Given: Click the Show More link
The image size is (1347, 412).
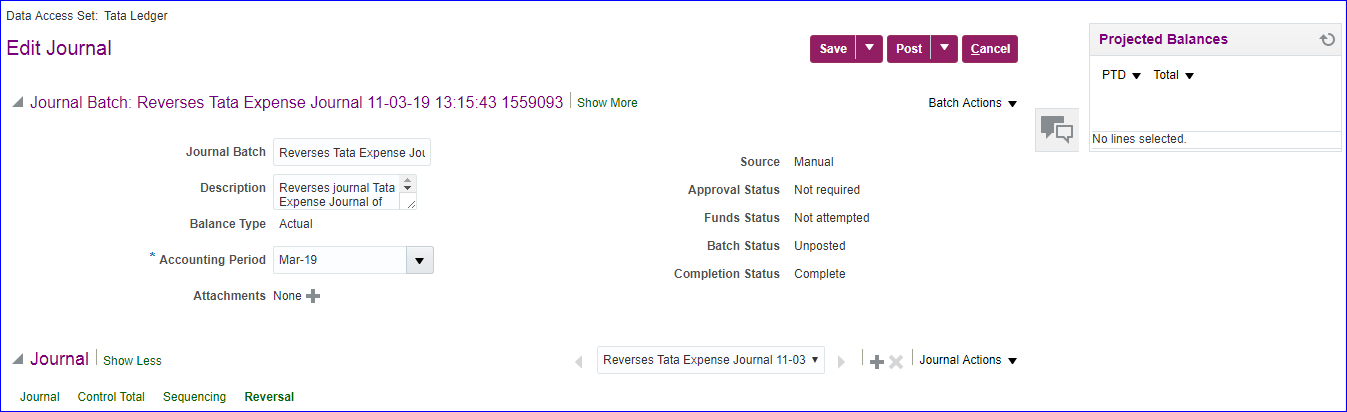Looking at the screenshot, I should click(x=607, y=103).
